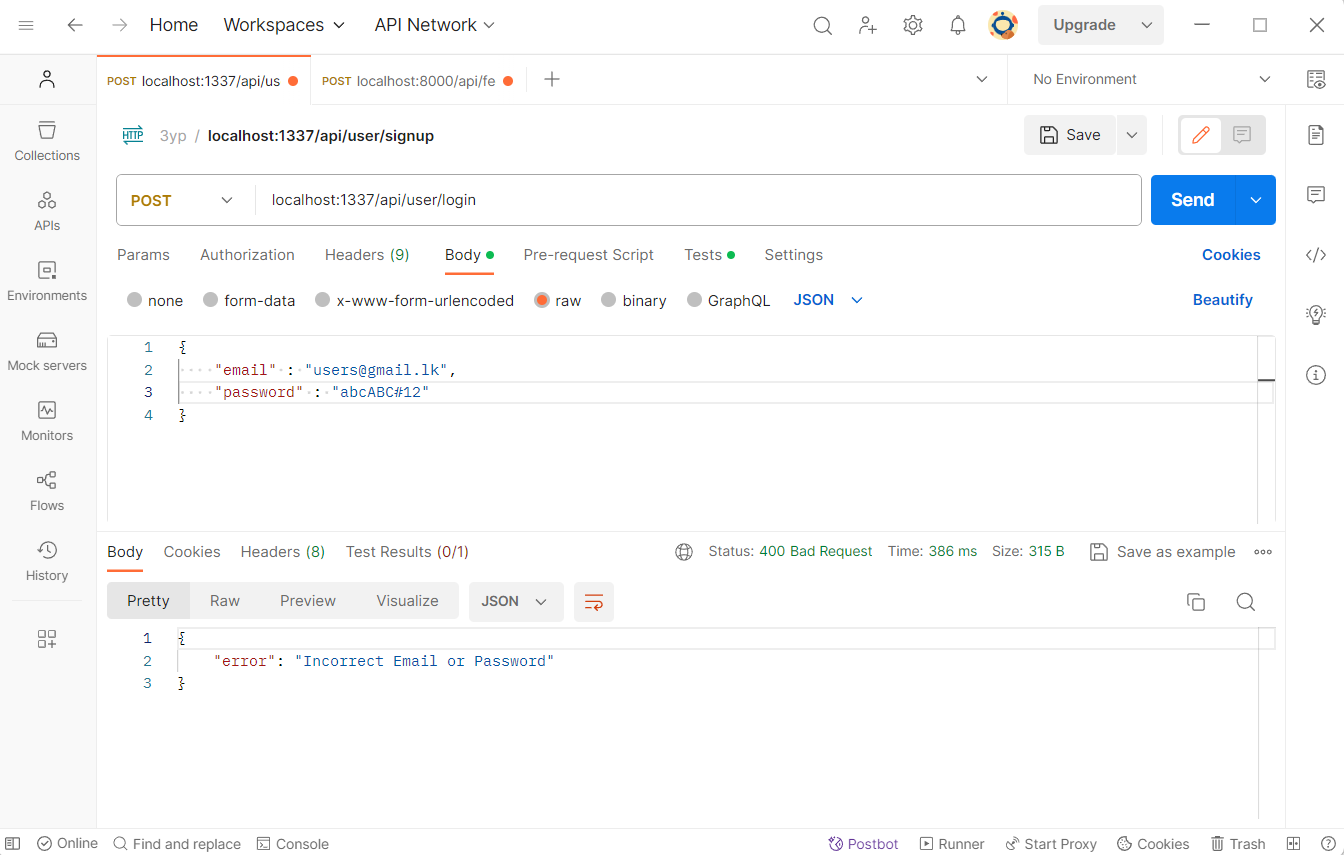Switch to edit mode pencil icon

(1201, 135)
